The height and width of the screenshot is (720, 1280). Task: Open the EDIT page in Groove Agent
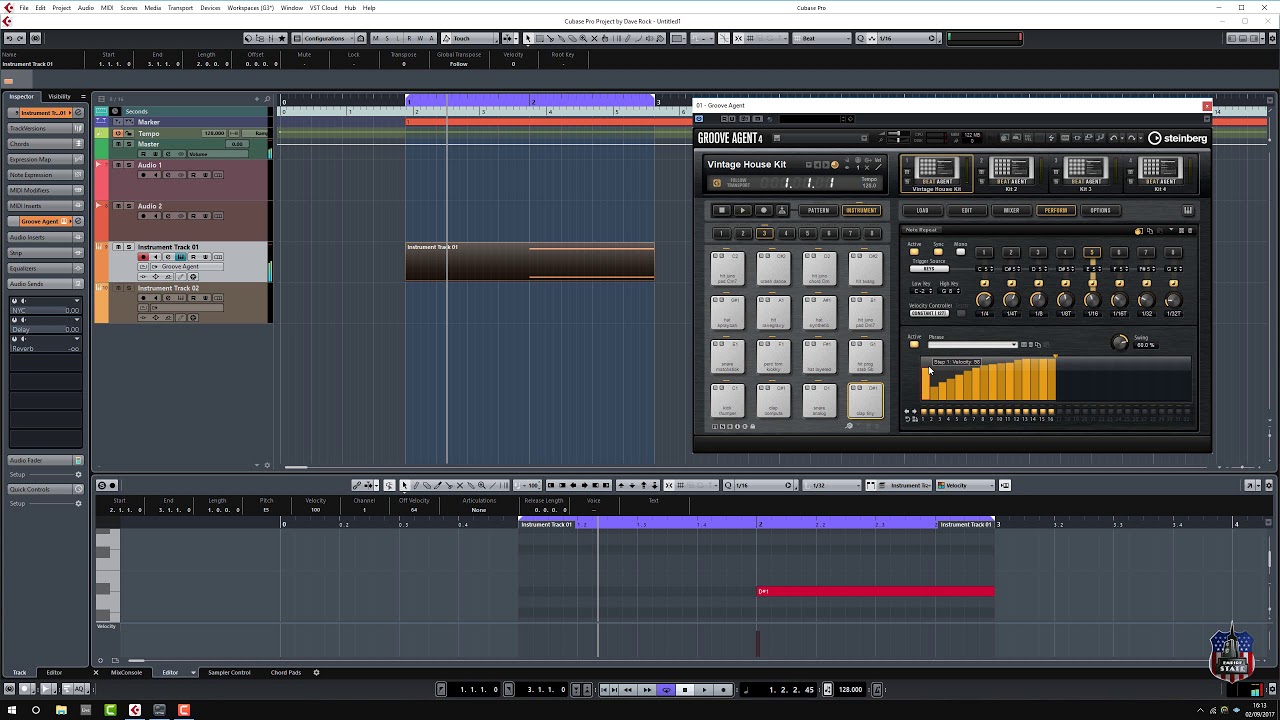tap(967, 210)
